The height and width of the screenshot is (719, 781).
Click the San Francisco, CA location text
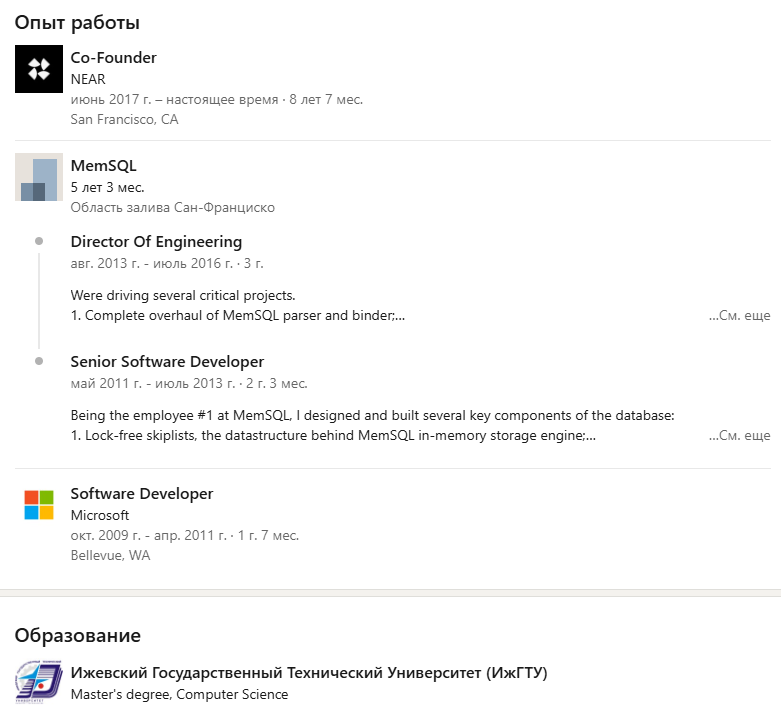pos(124,119)
